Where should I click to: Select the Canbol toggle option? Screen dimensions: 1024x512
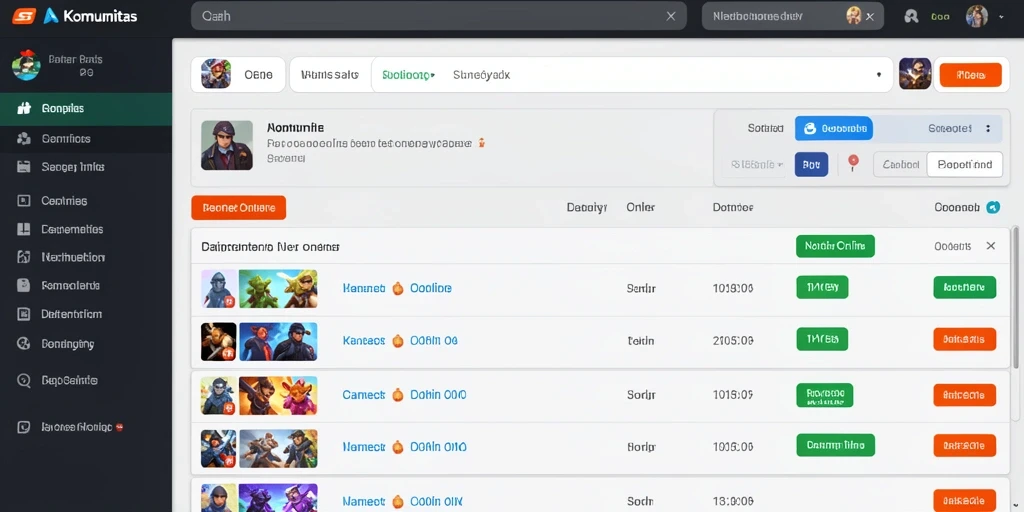click(901, 165)
